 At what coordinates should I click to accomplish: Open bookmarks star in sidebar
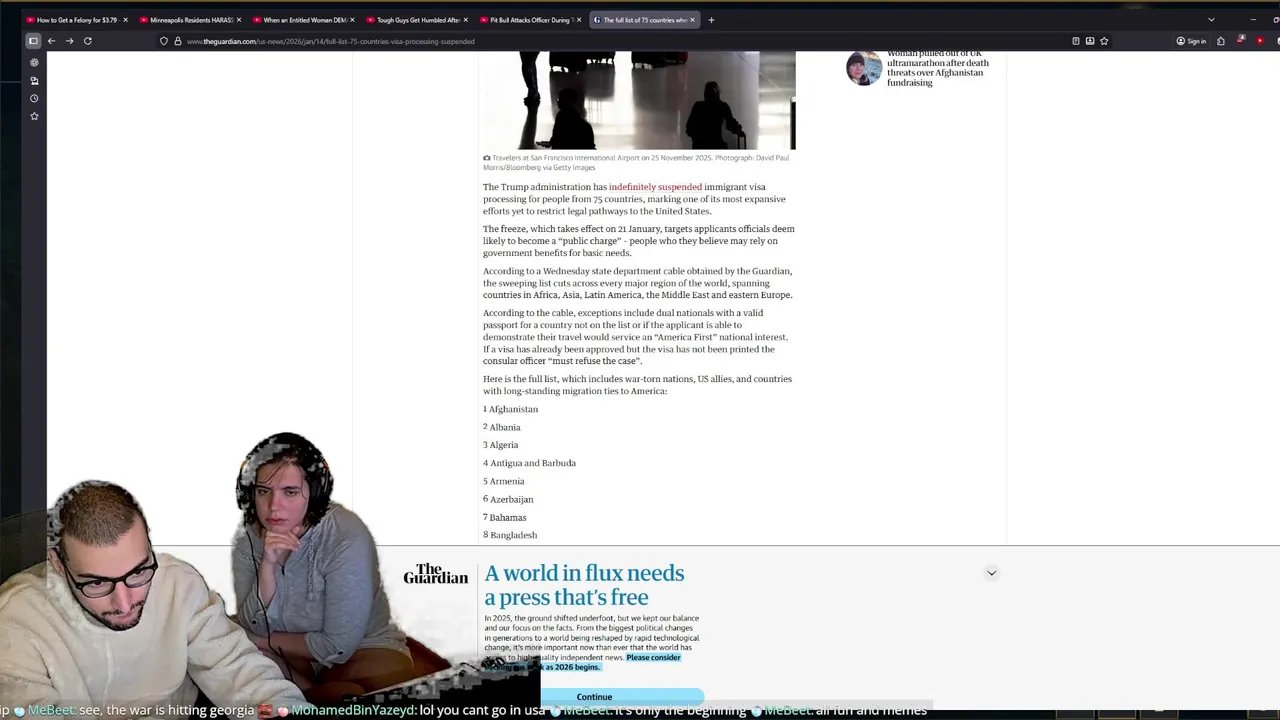34,116
